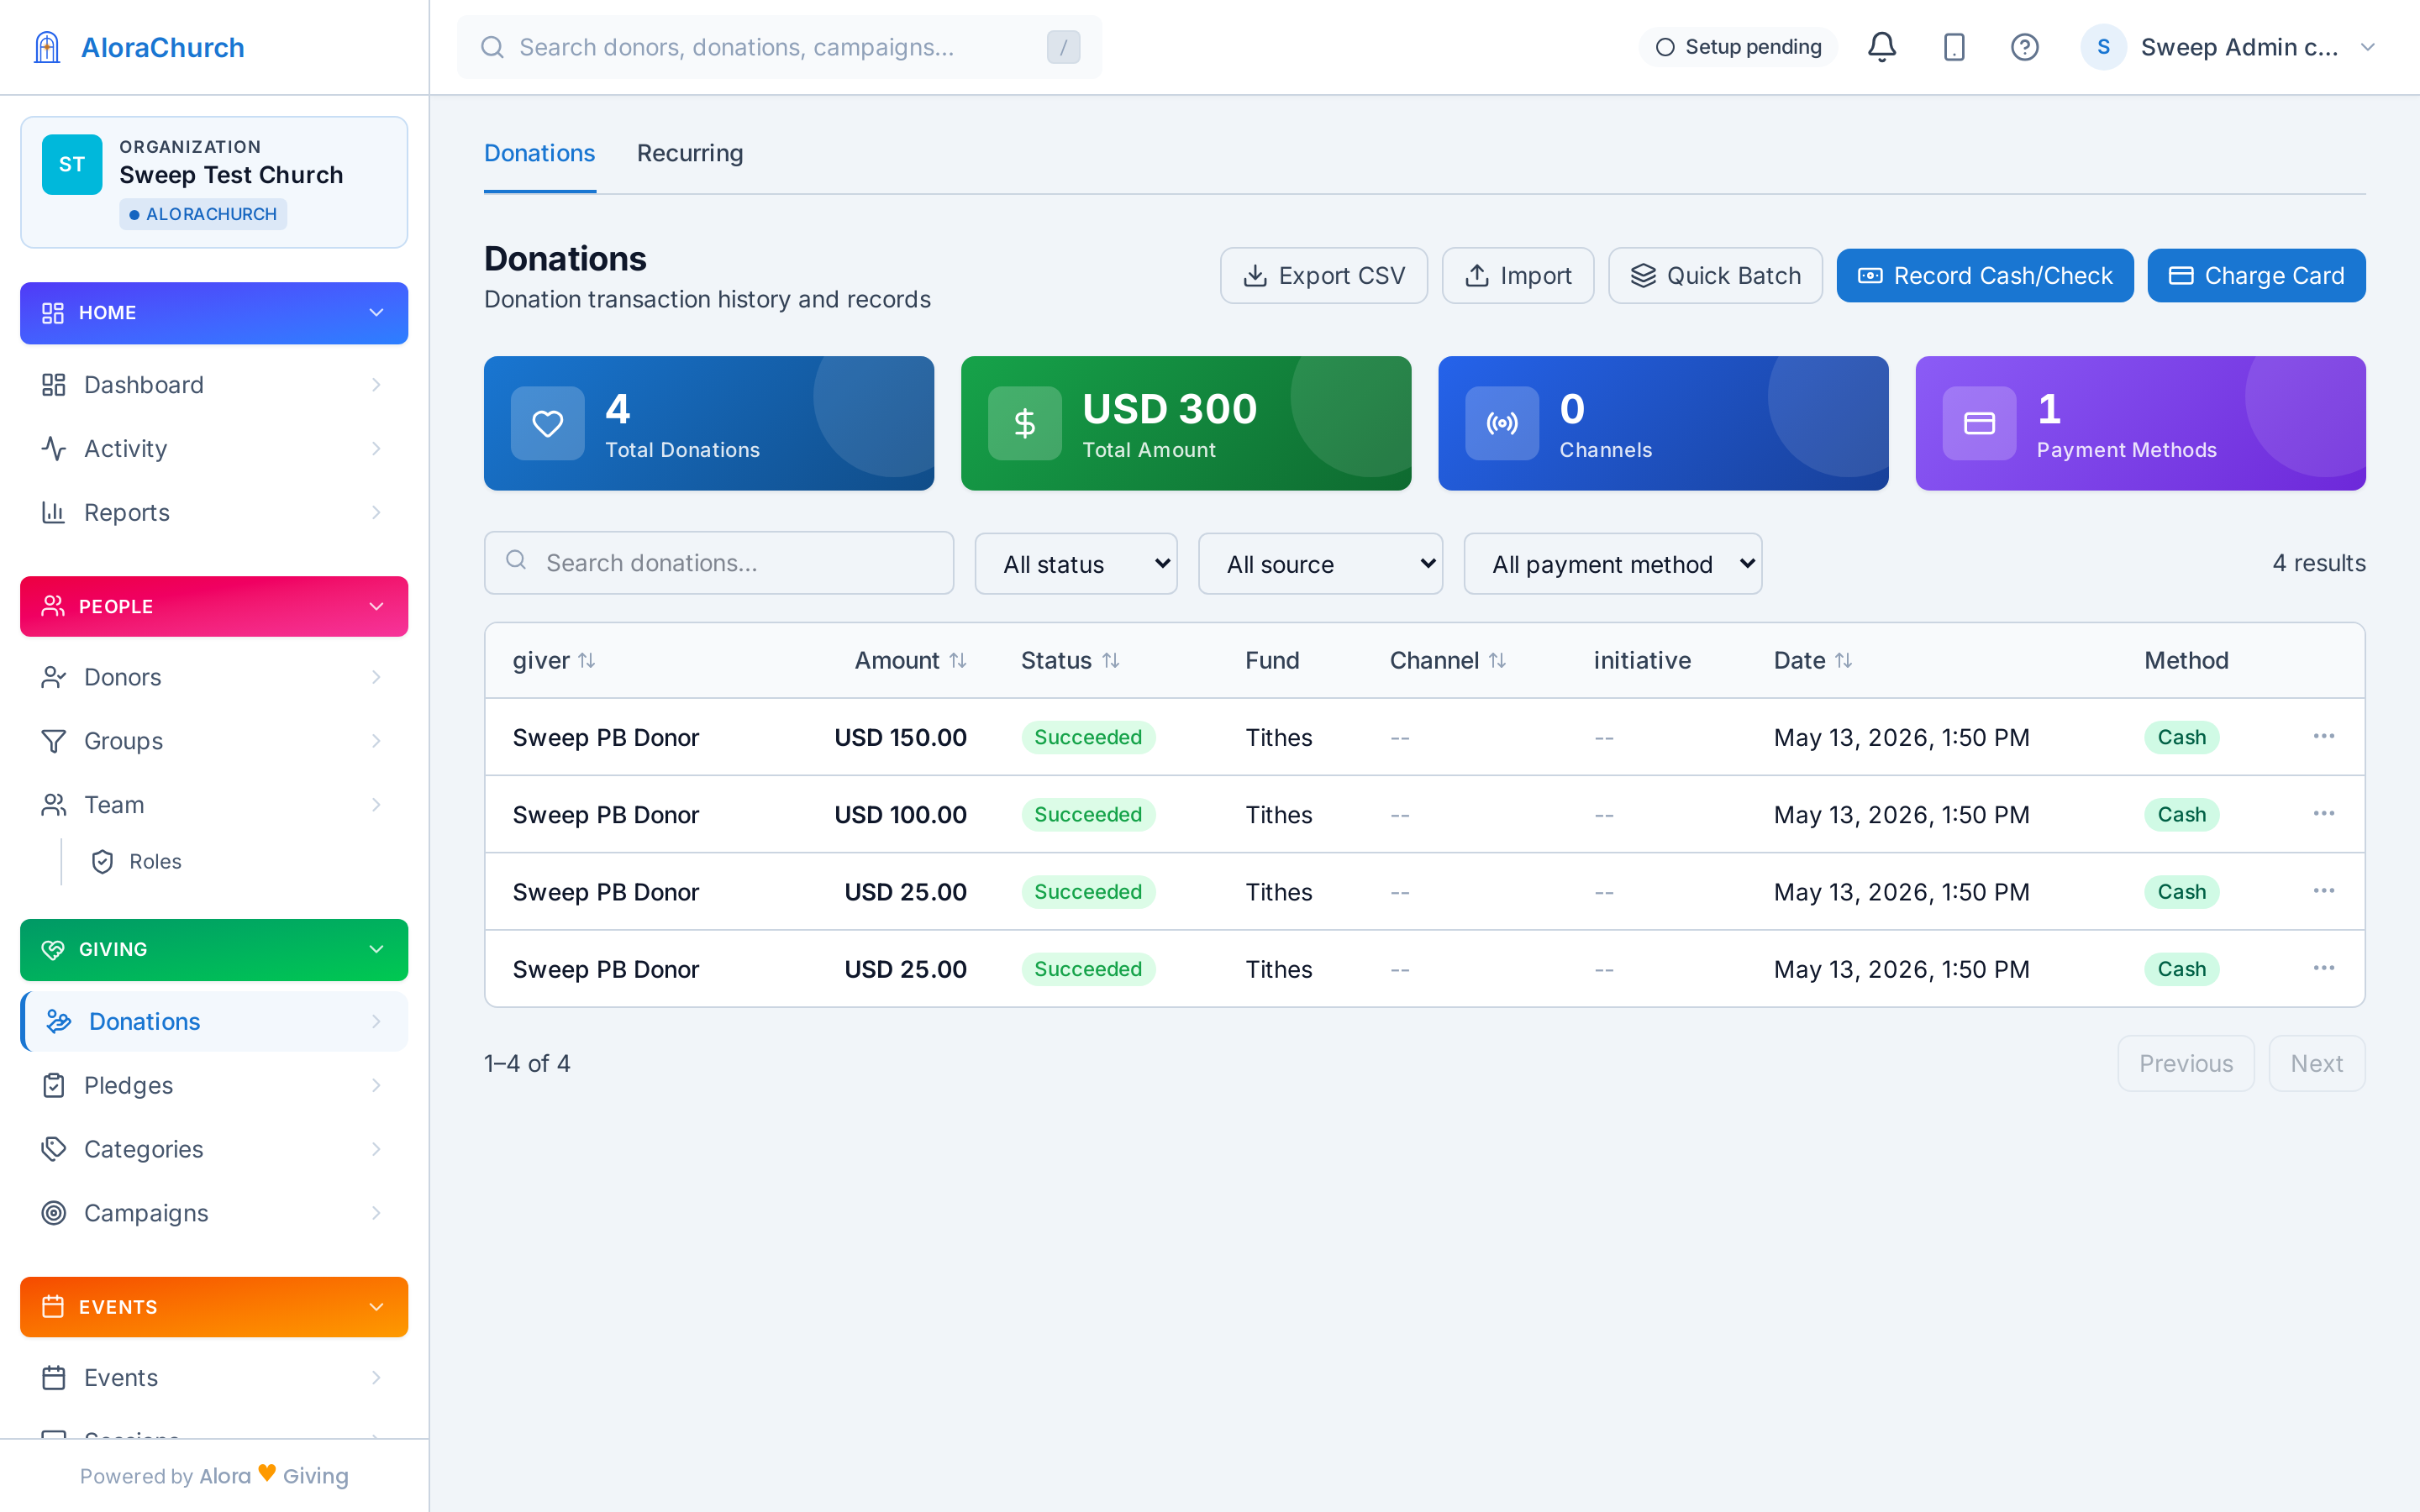Click the Activity pulse icon in sidebar
This screenshot has width=2420, height=1512.
pos(53,449)
